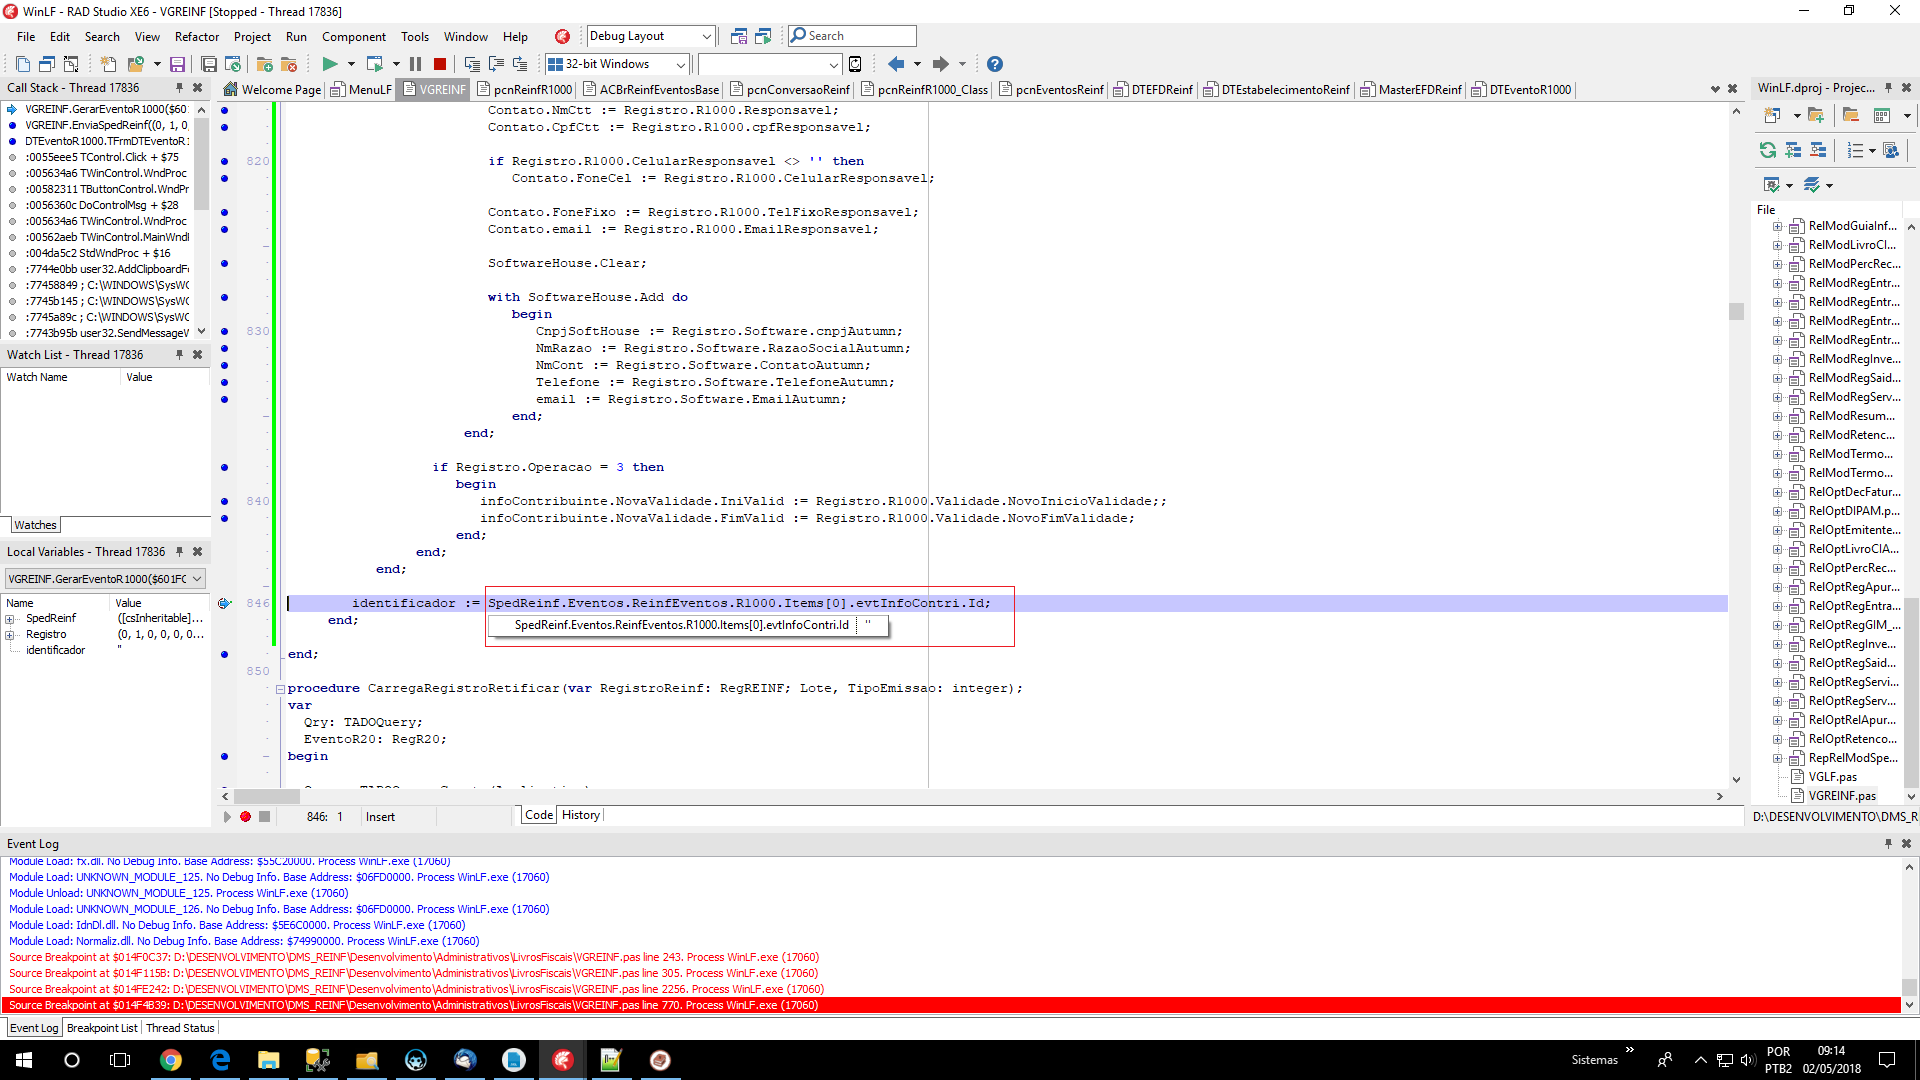
Task: Pause the running program
Action: 415,64
